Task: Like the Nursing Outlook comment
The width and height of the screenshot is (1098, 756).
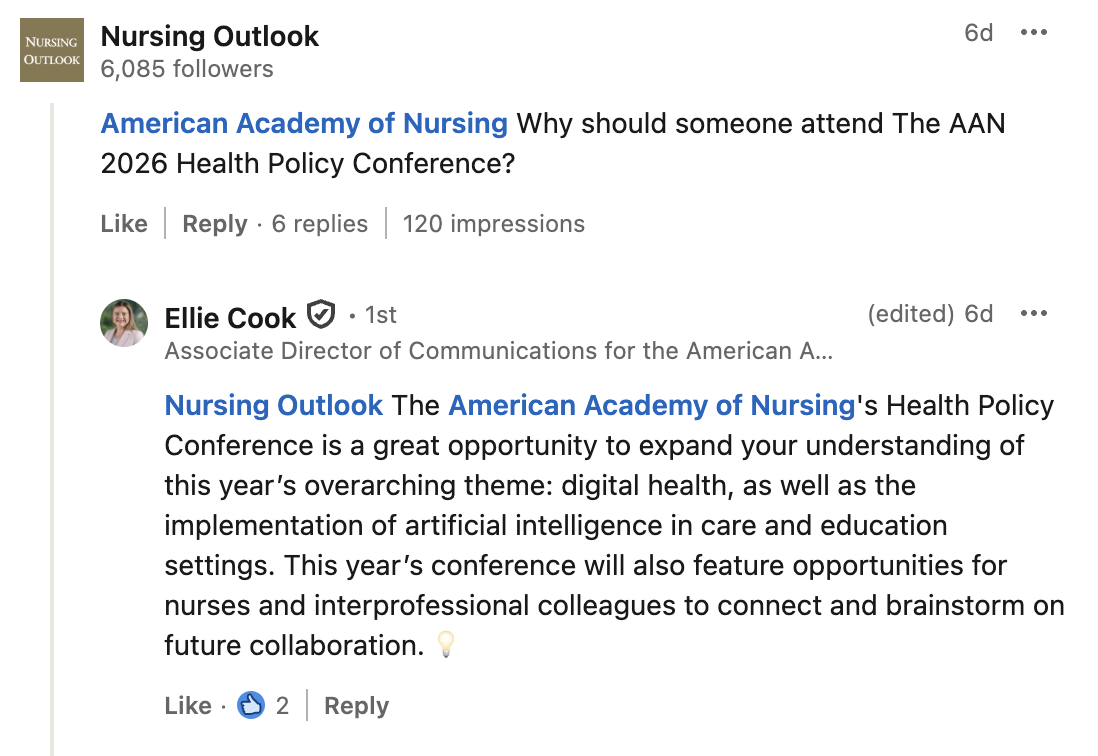Action: (x=124, y=223)
